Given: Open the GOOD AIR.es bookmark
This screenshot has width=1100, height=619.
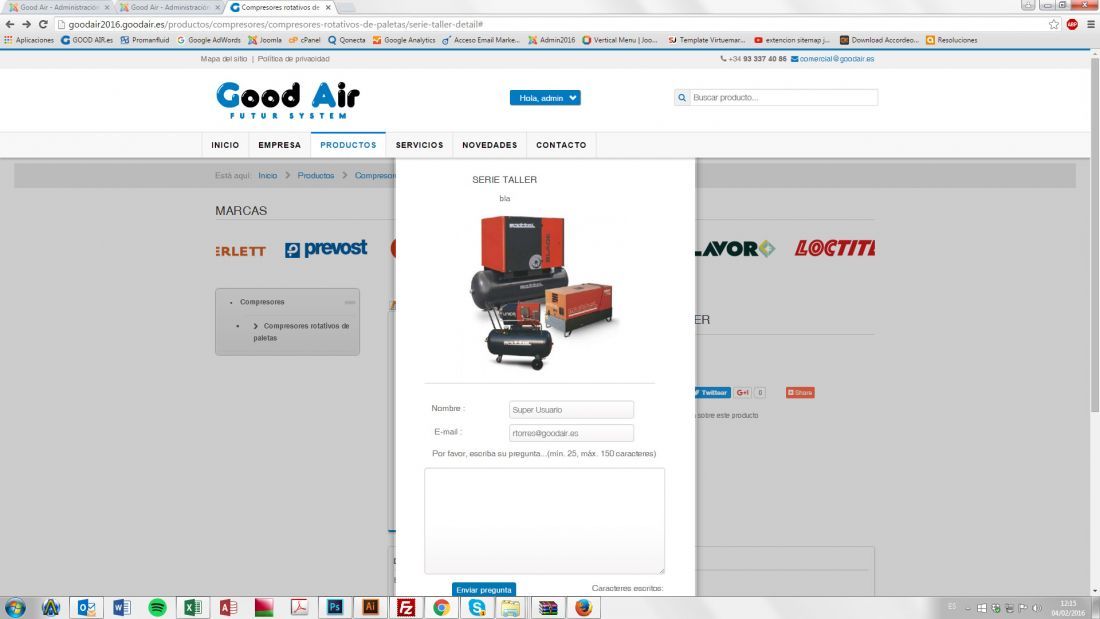Looking at the screenshot, I should (x=87, y=40).
